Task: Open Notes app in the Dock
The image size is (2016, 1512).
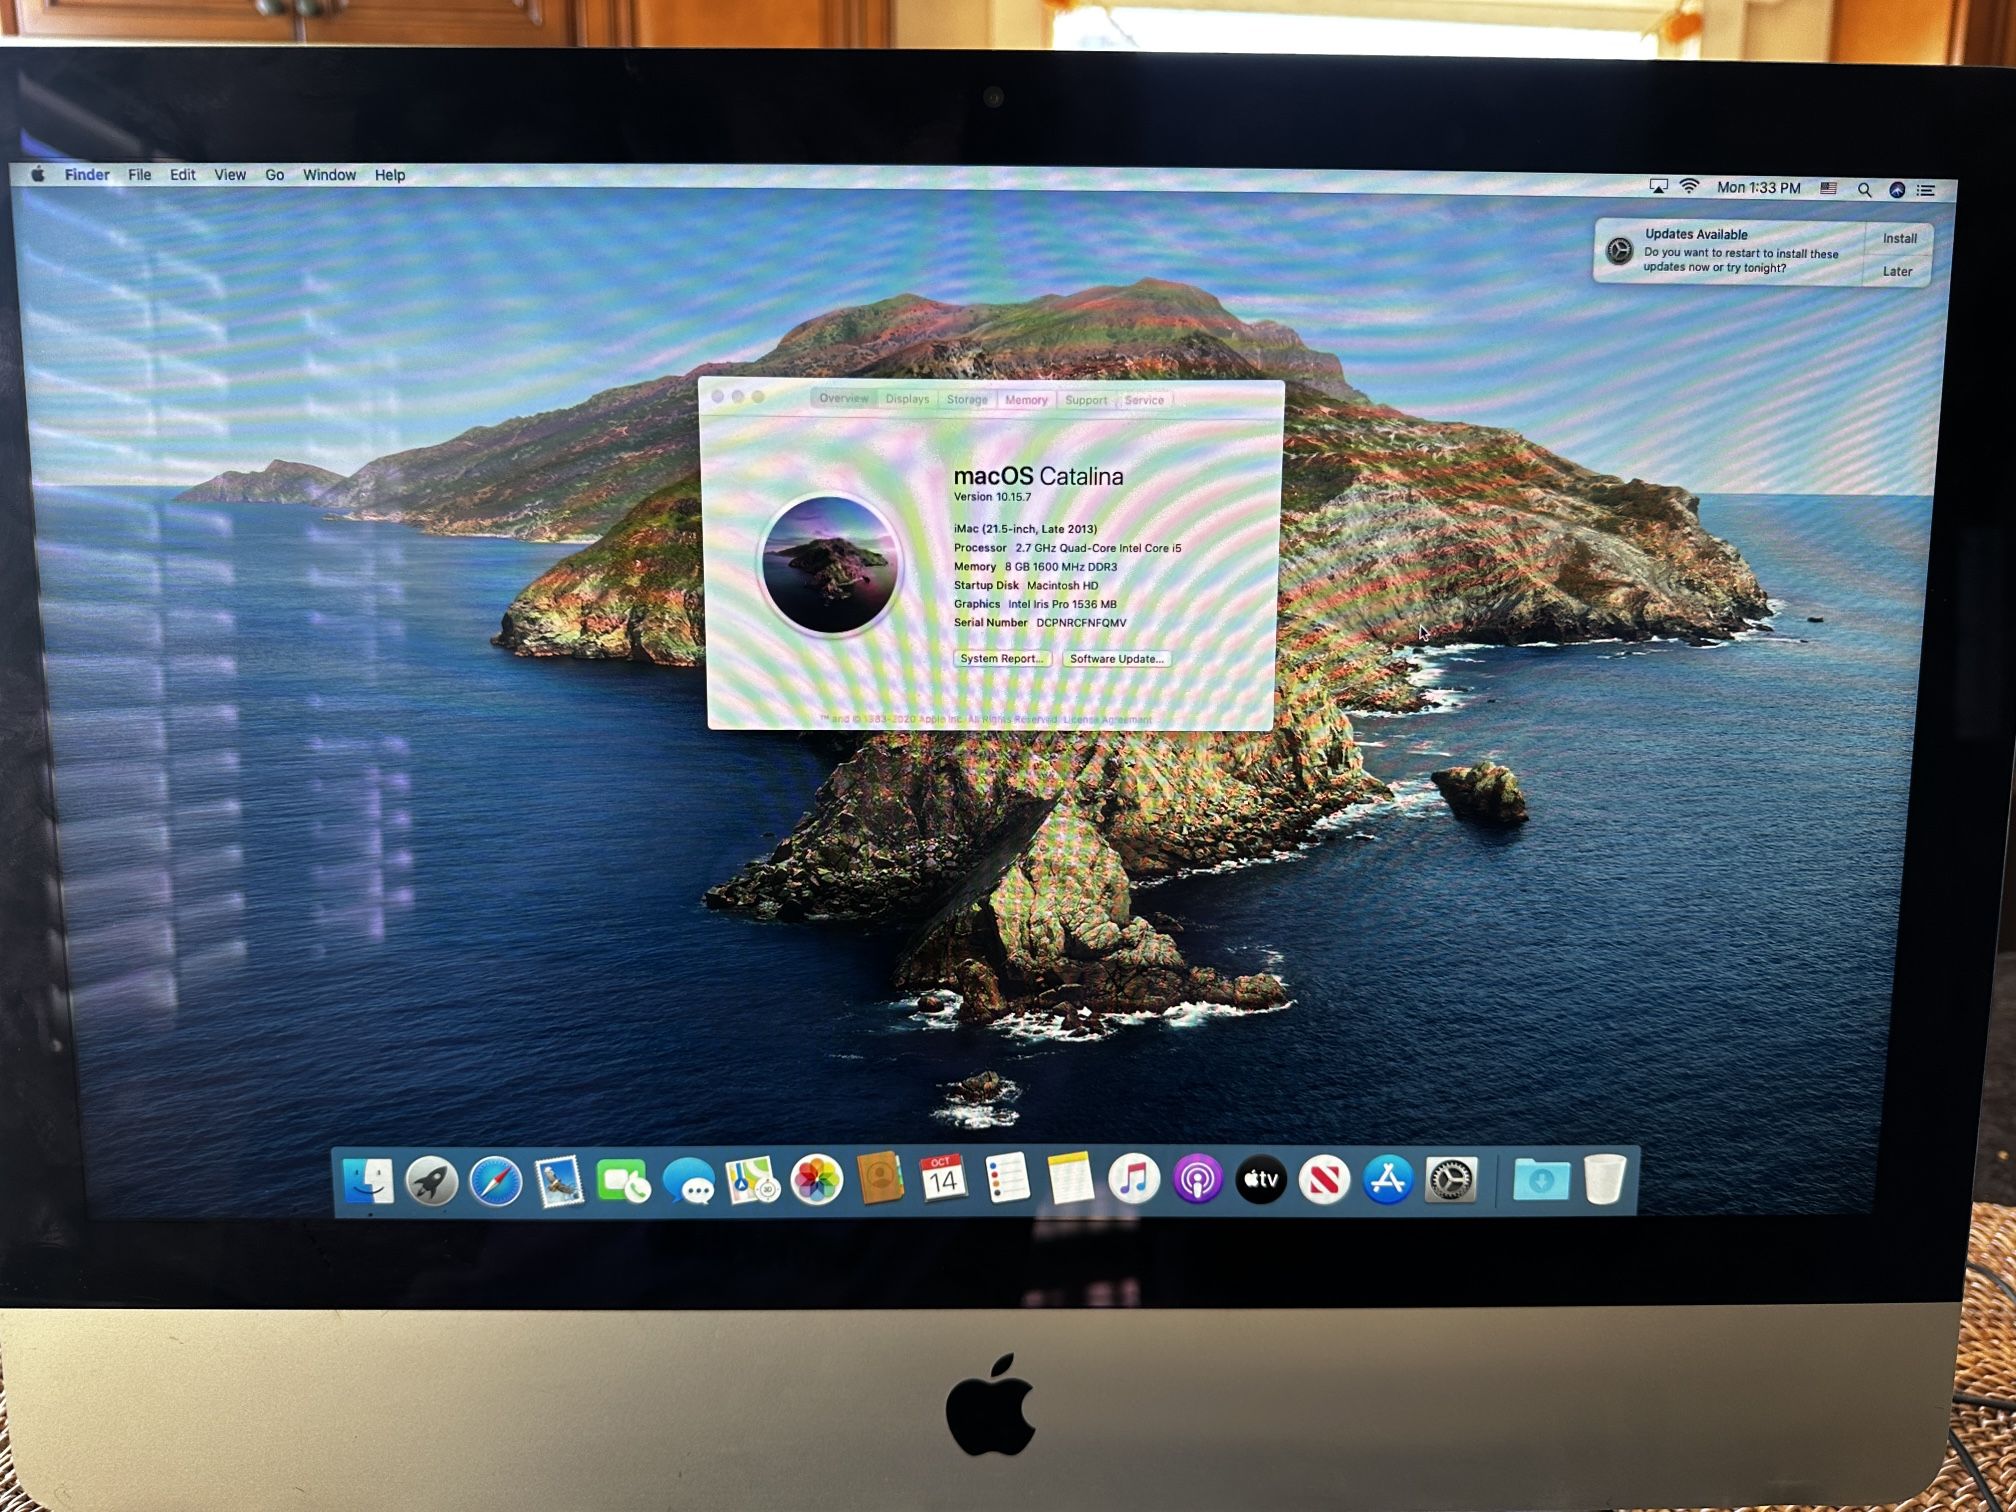Action: pyautogui.click(x=1071, y=1179)
